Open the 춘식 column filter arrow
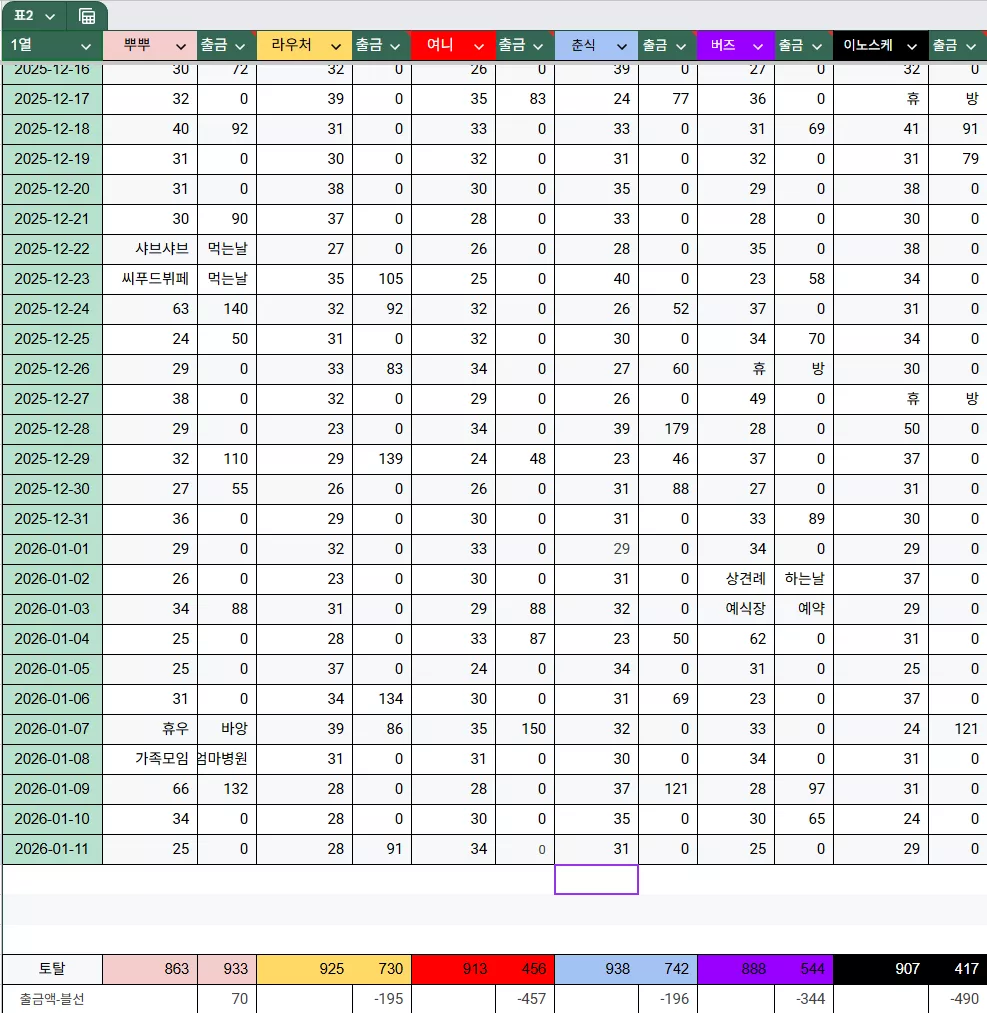Screen dimensions: 987x1013 (x=621, y=47)
